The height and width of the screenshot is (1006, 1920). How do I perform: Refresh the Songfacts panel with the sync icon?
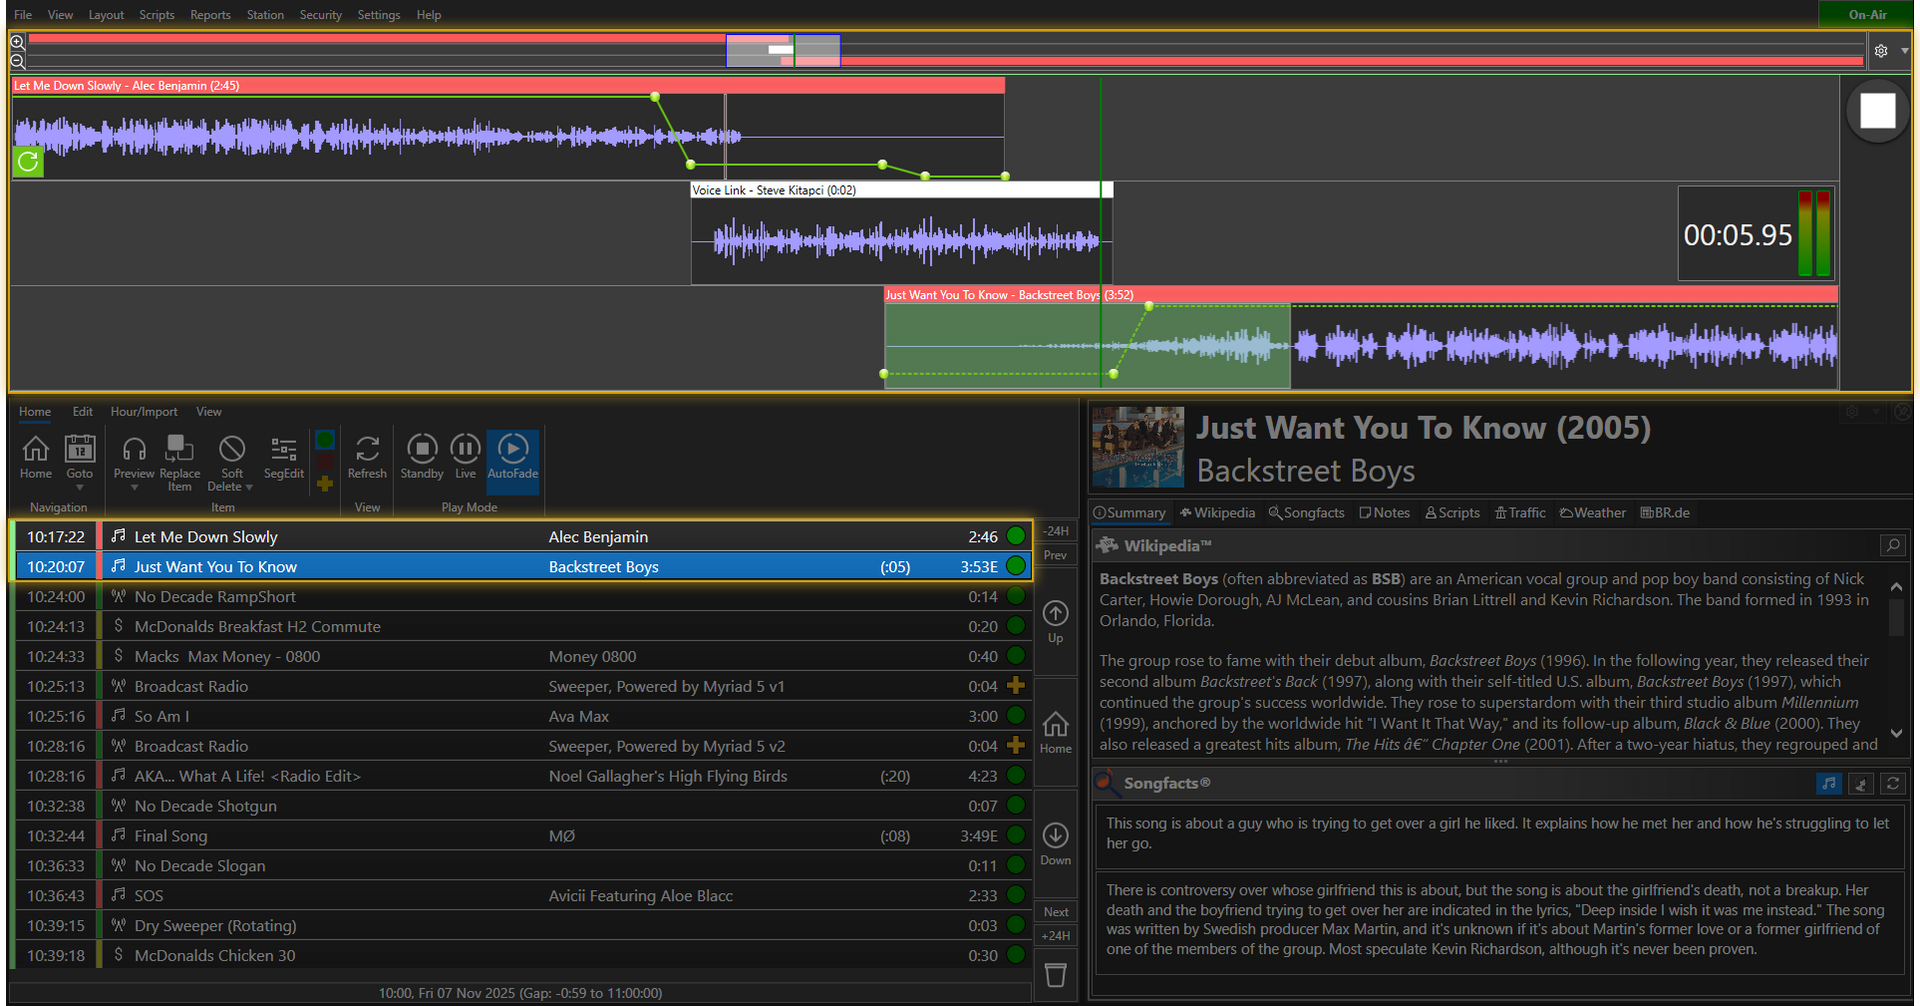pos(1893,783)
